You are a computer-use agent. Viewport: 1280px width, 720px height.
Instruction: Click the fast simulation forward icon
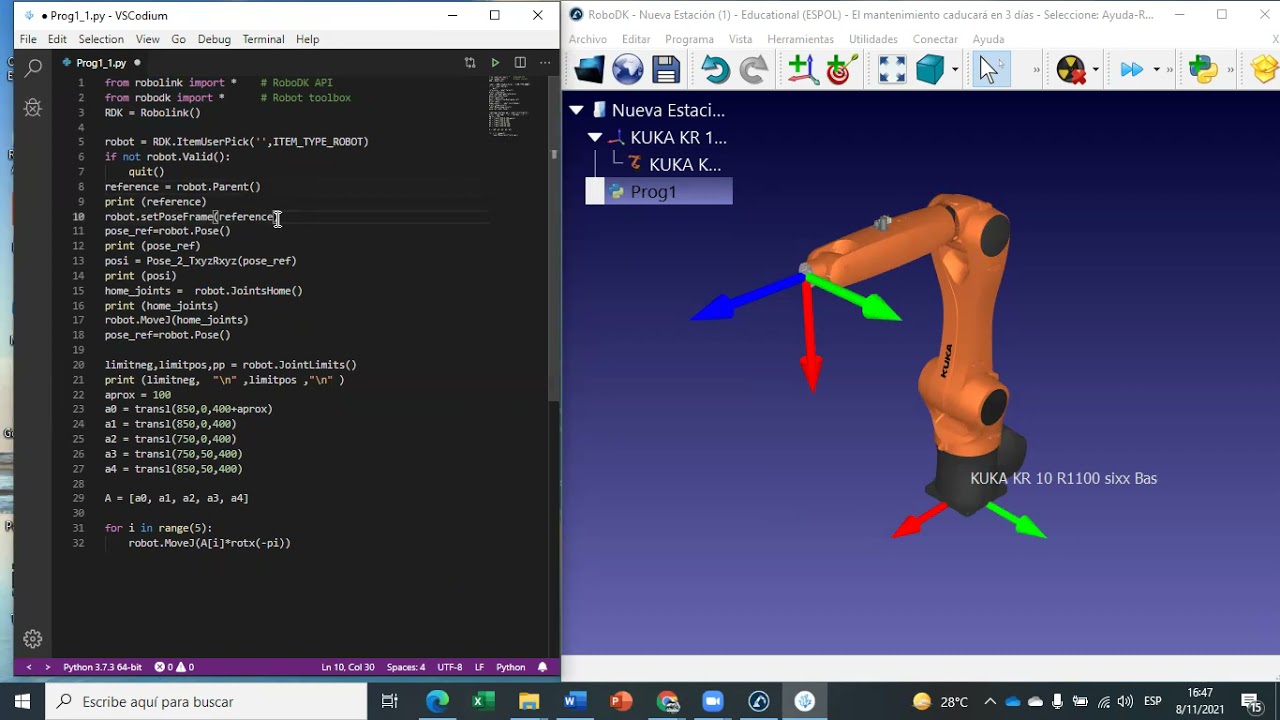click(x=1131, y=69)
